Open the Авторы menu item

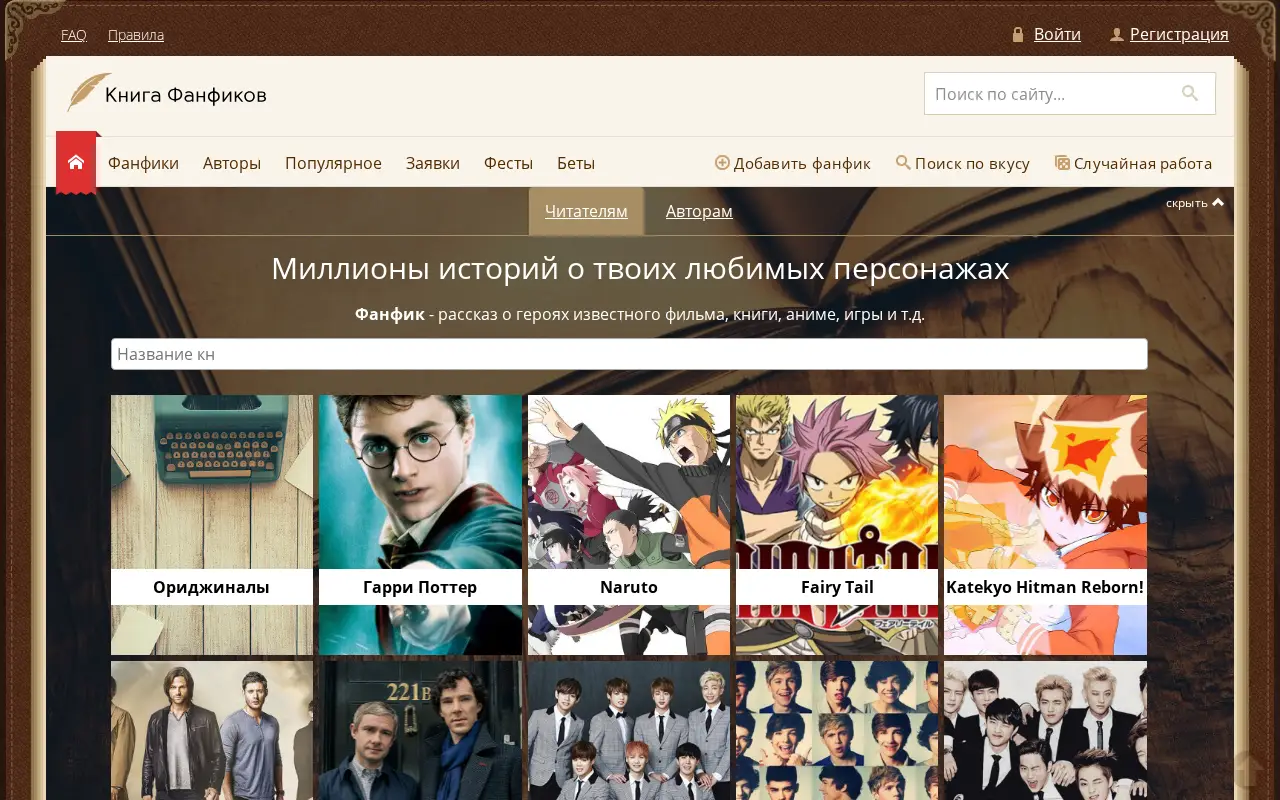232,163
